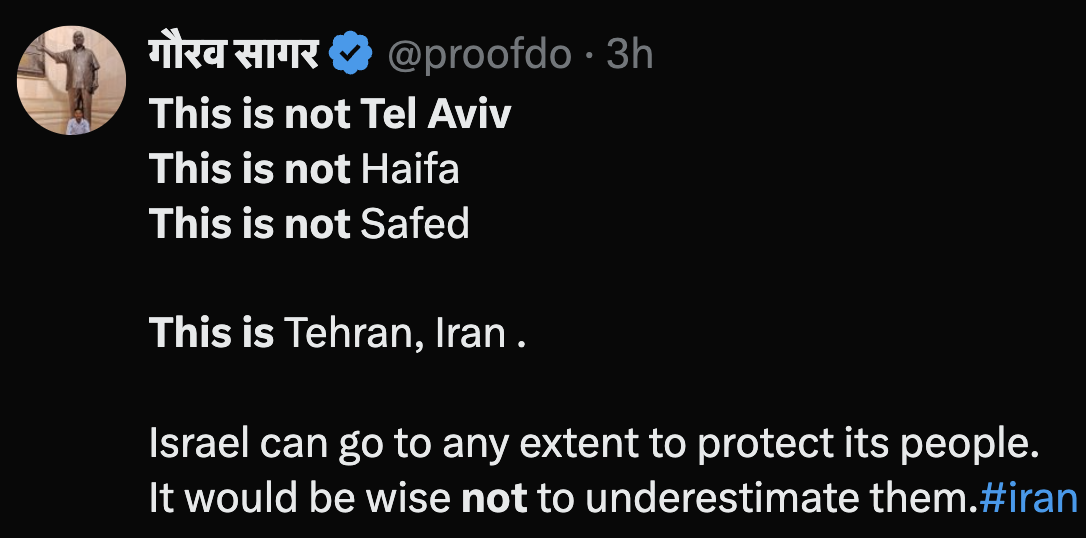
Task: Click the display name गौरव सागर
Action: point(233,54)
